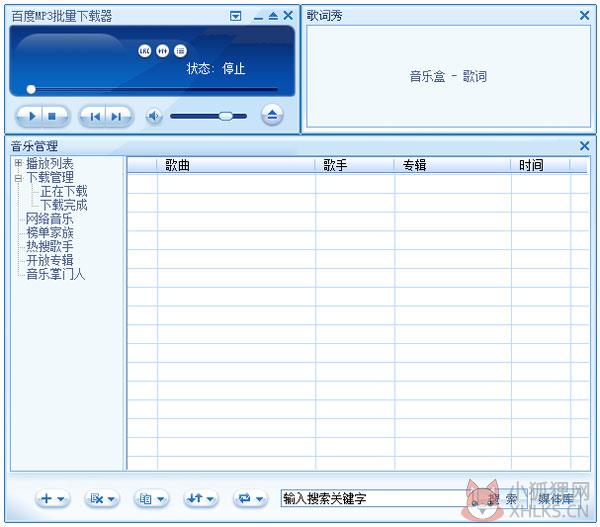Toggle the equalizer round icon
This screenshot has width=600, height=527.
pos(163,51)
